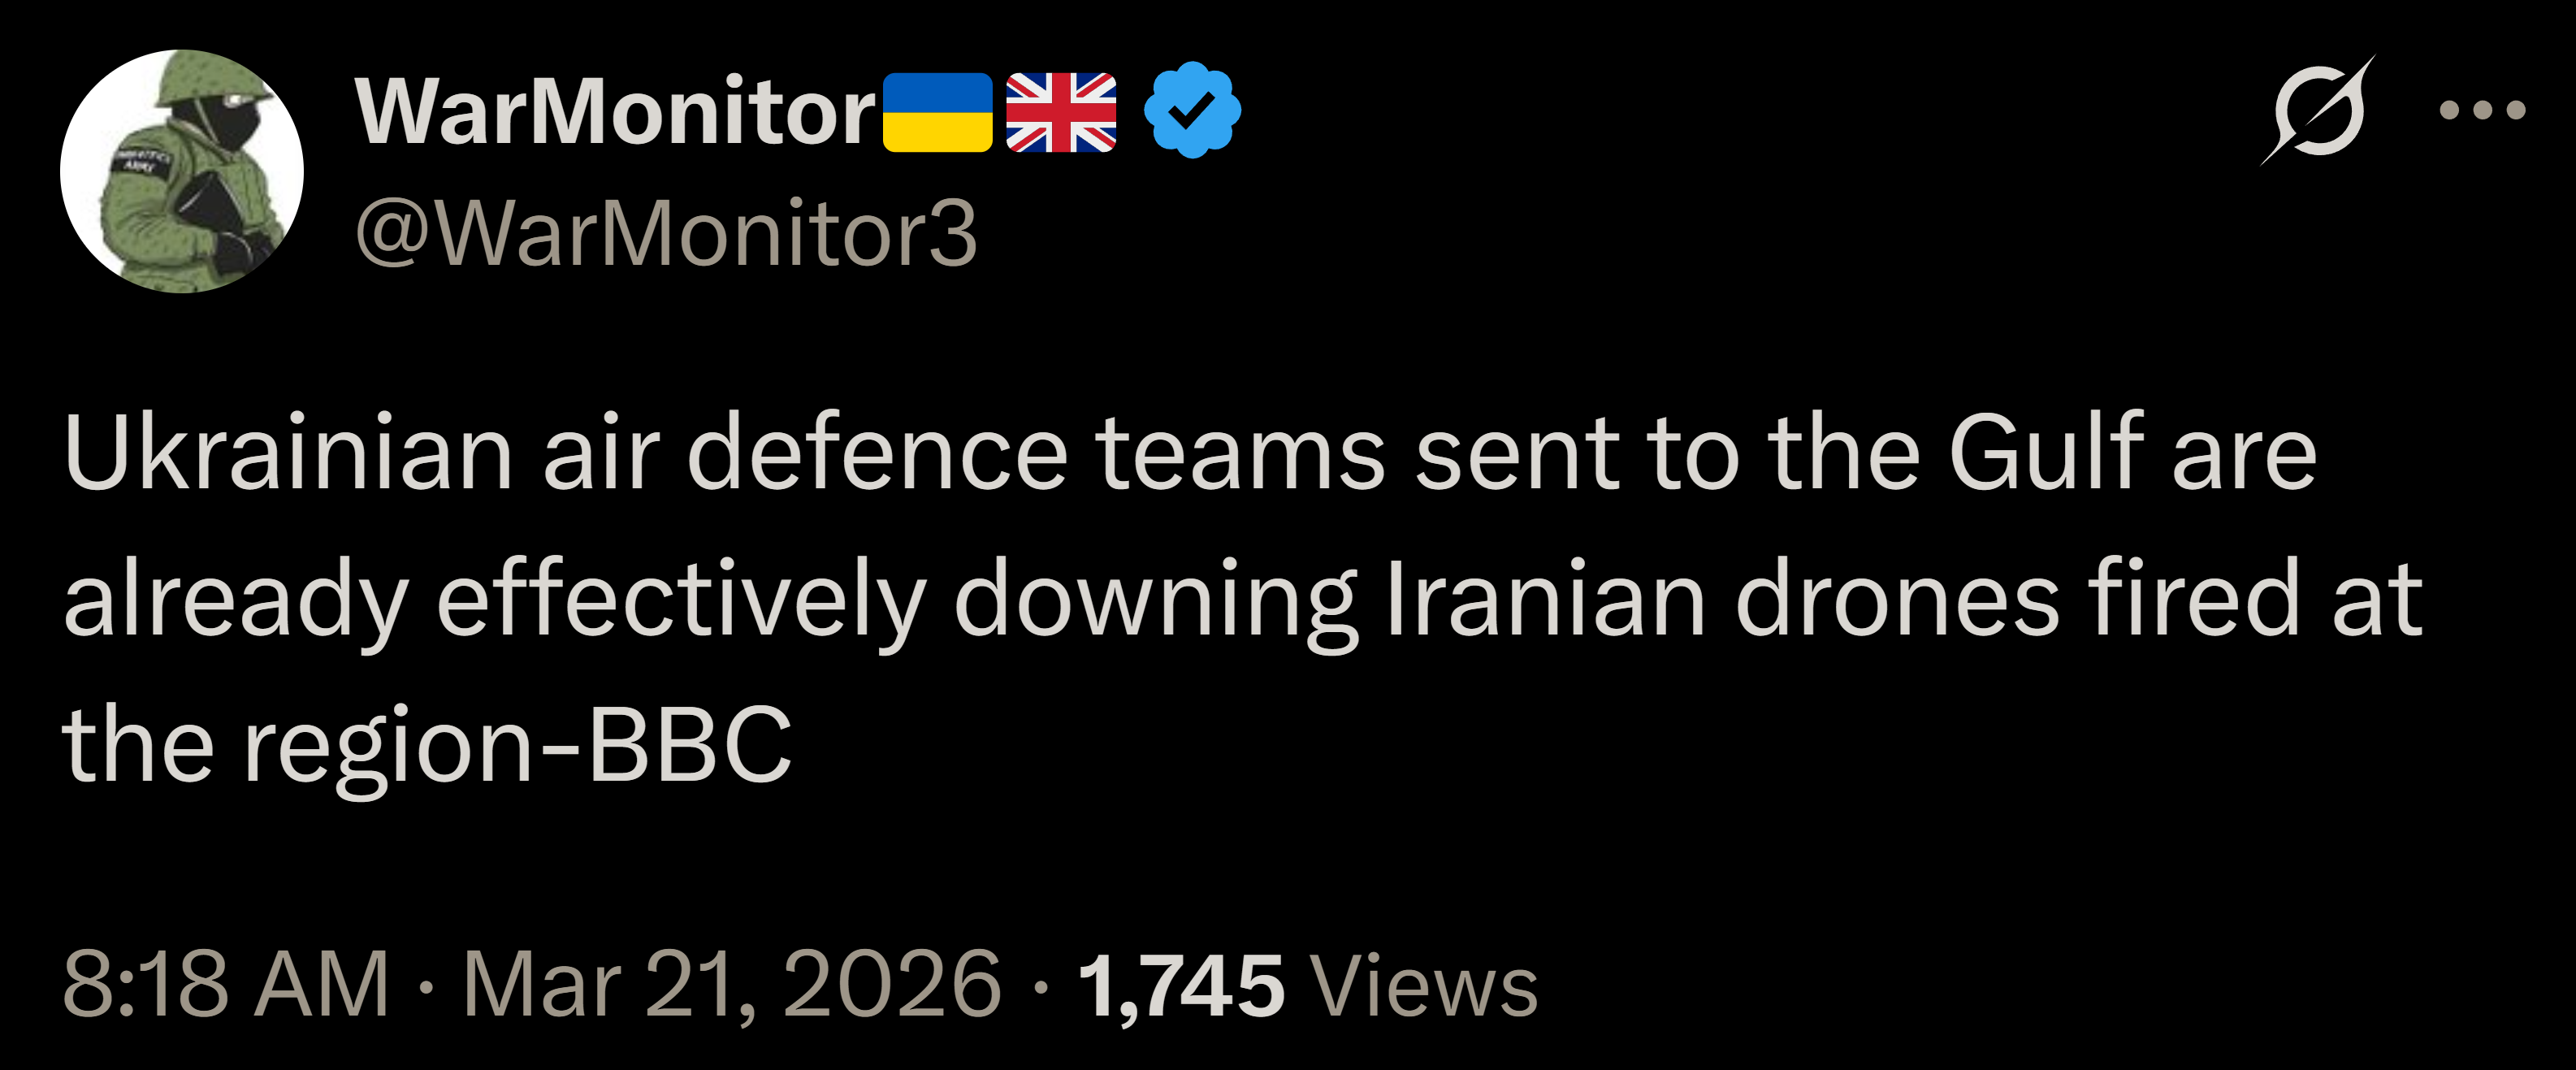Click the word Gulf in the post
This screenshot has height=1070, width=2576.
pos(2047,452)
